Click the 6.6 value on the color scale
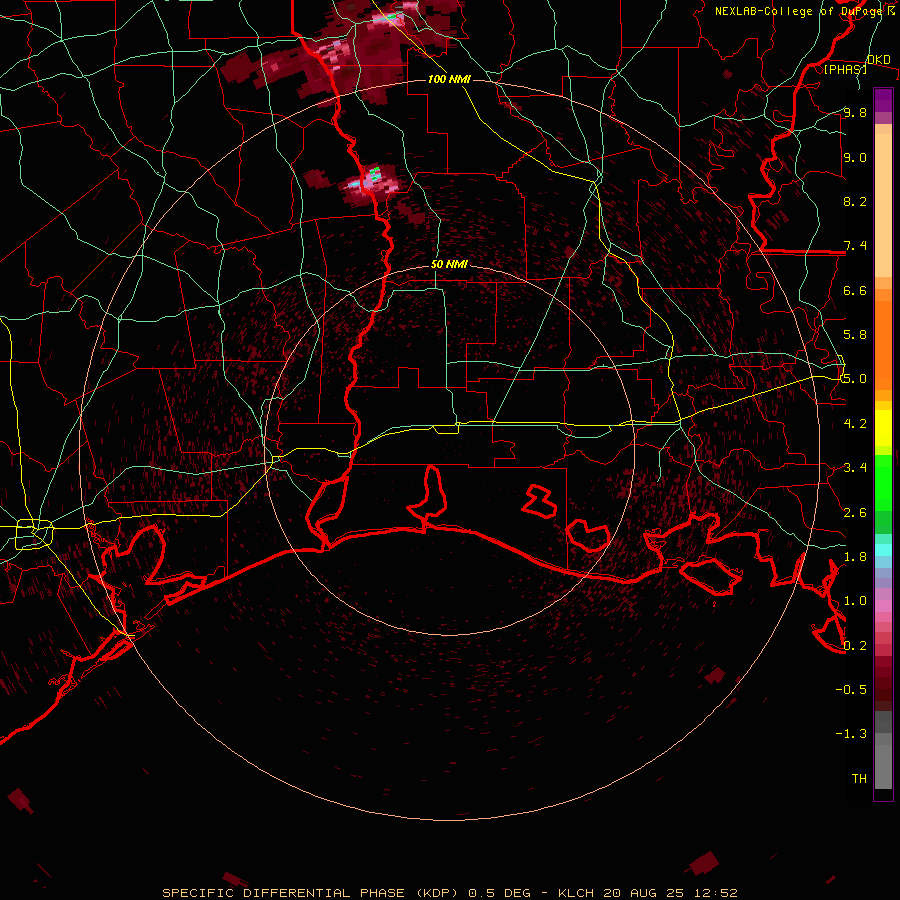This screenshot has height=900, width=900. pyautogui.click(x=855, y=290)
